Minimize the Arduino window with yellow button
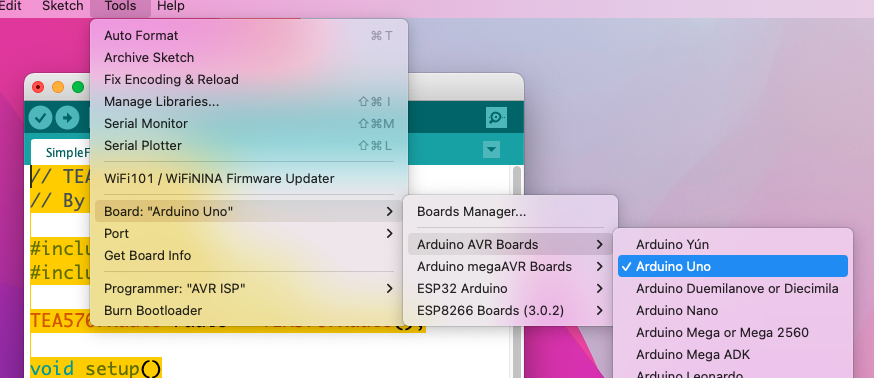Image resolution: width=874 pixels, height=378 pixels. 58,87
